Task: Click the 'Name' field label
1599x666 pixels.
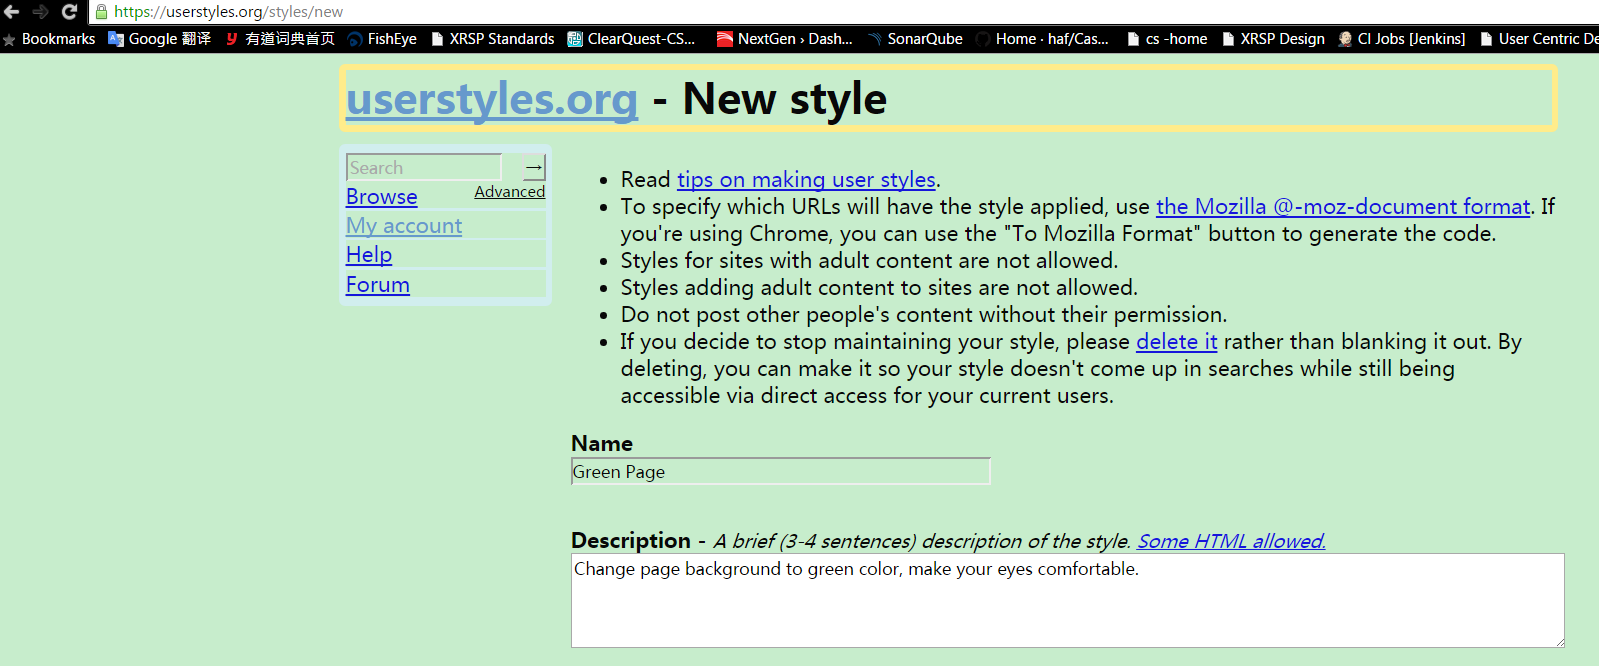Action: (x=602, y=443)
